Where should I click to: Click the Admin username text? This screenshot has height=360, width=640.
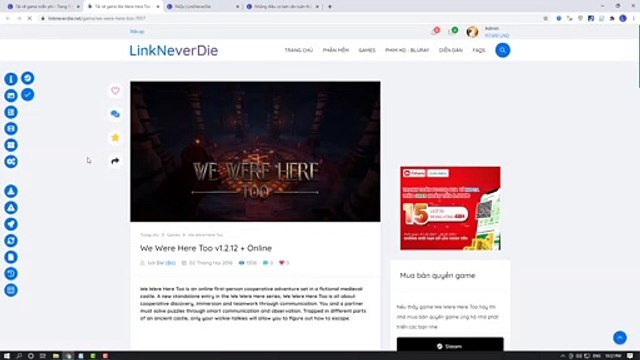[492, 28]
